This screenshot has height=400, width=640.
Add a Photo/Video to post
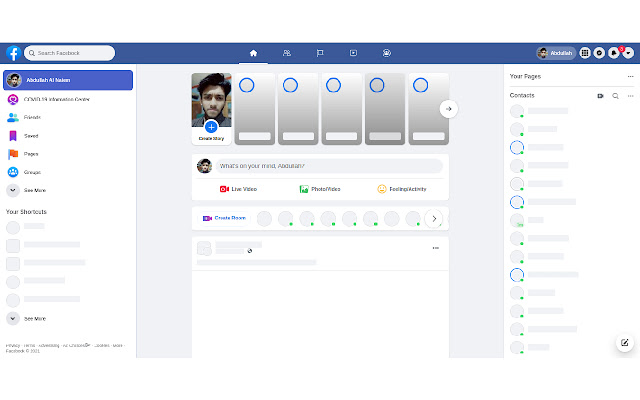tap(320, 189)
